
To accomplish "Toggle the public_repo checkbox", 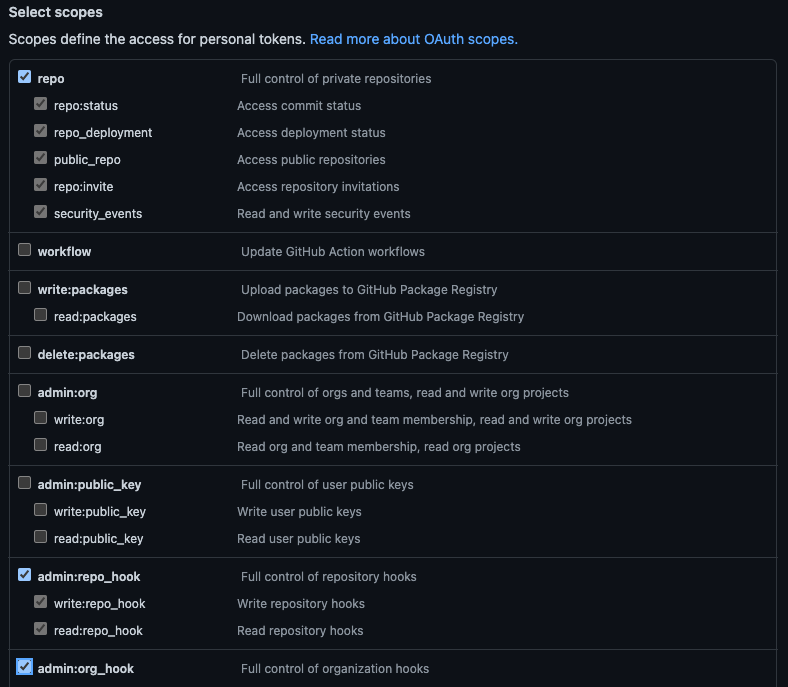I will (41, 158).
